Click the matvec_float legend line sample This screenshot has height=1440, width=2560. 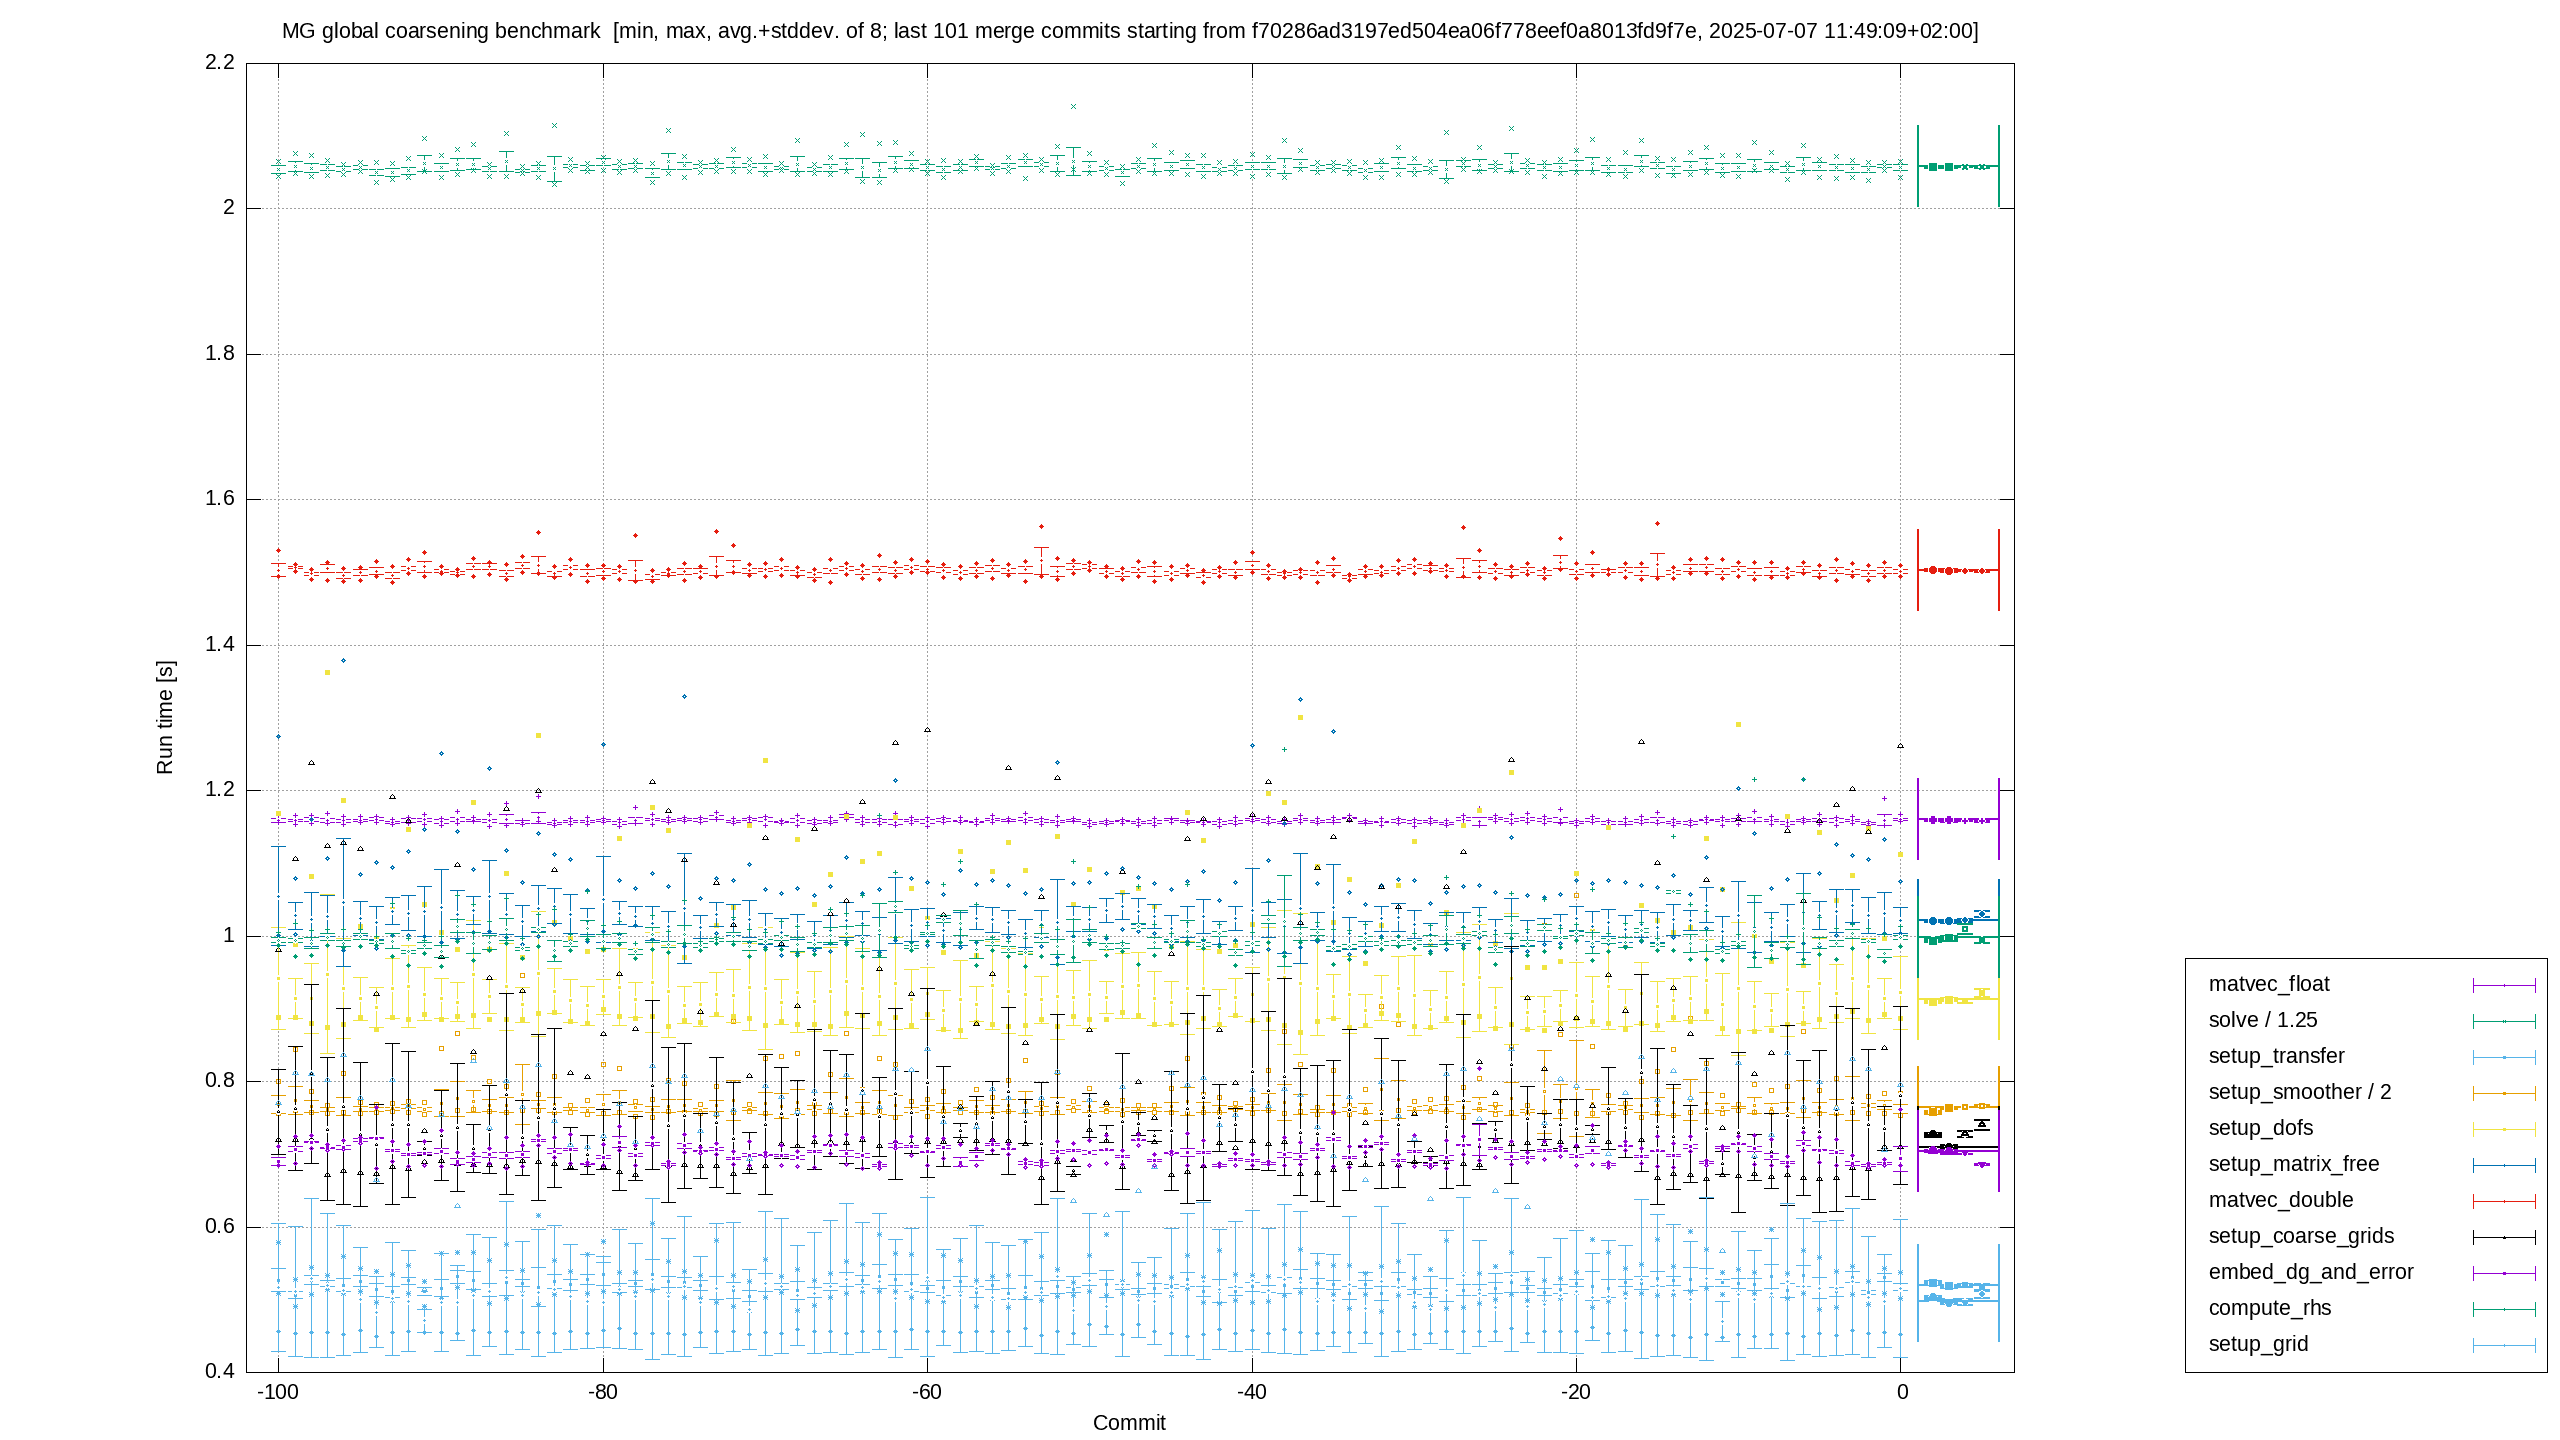pos(2504,985)
